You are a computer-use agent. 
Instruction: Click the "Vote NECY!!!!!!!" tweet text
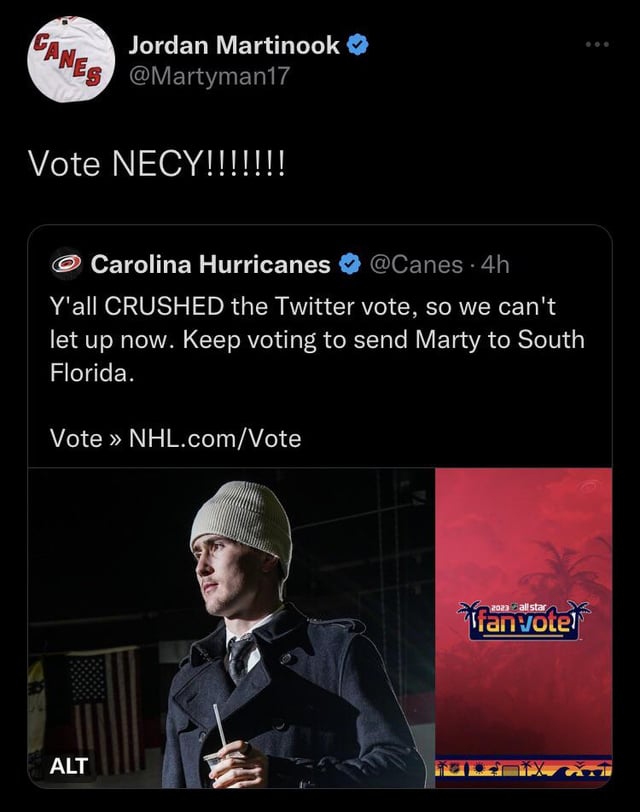[x=157, y=164]
